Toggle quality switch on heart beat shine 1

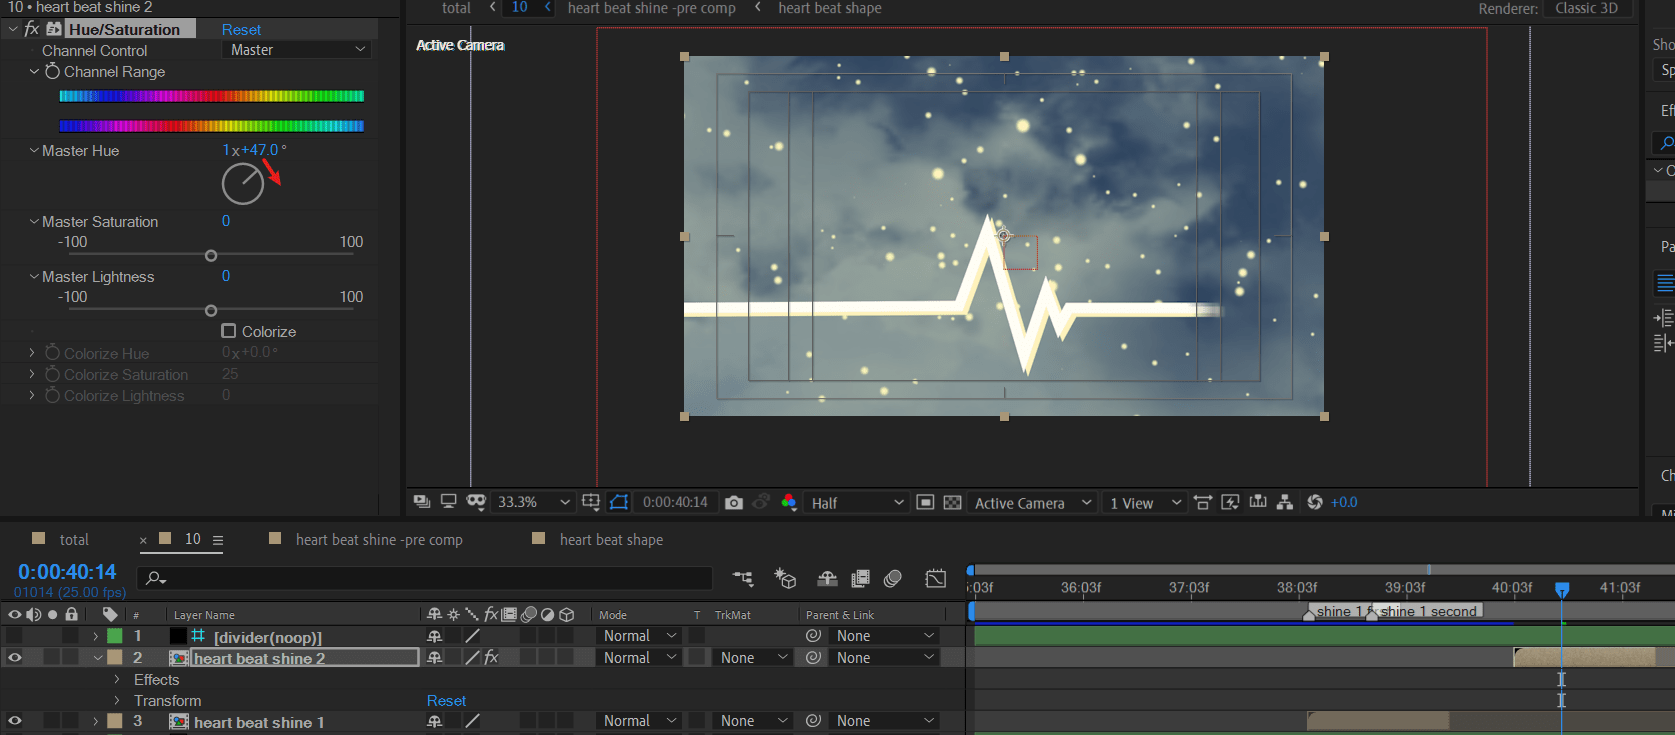pos(472,720)
